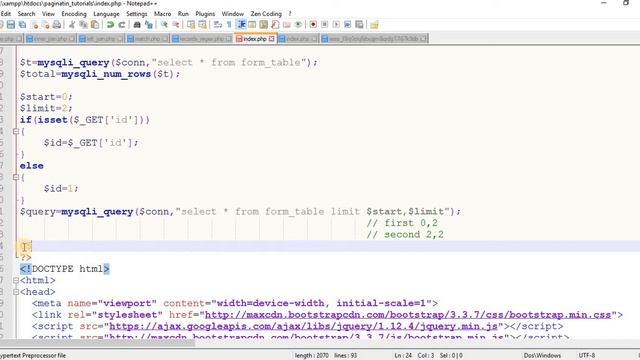
Task: Open the Edit menu
Action: click(x=6, y=14)
